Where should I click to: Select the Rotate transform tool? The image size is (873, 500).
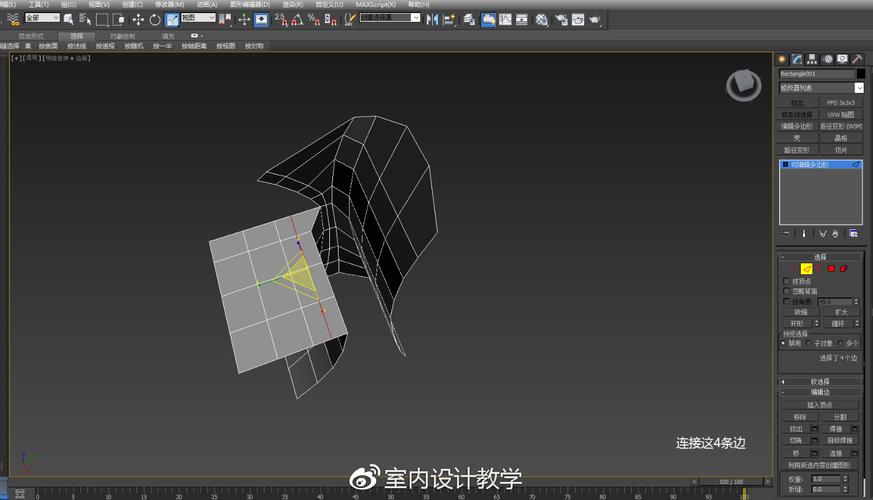[155, 19]
